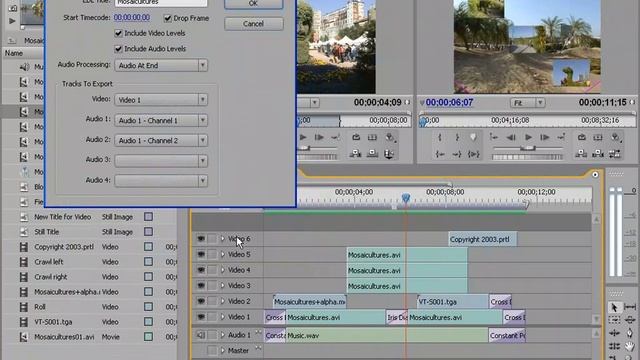
Task: Open the Audio 2 channel dropdown
Action: (161, 140)
